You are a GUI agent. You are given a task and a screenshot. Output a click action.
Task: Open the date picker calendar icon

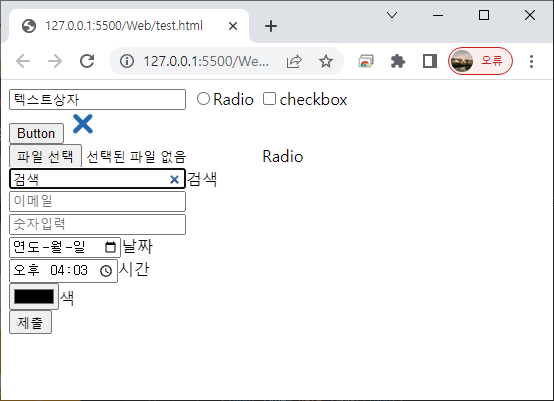(110, 247)
